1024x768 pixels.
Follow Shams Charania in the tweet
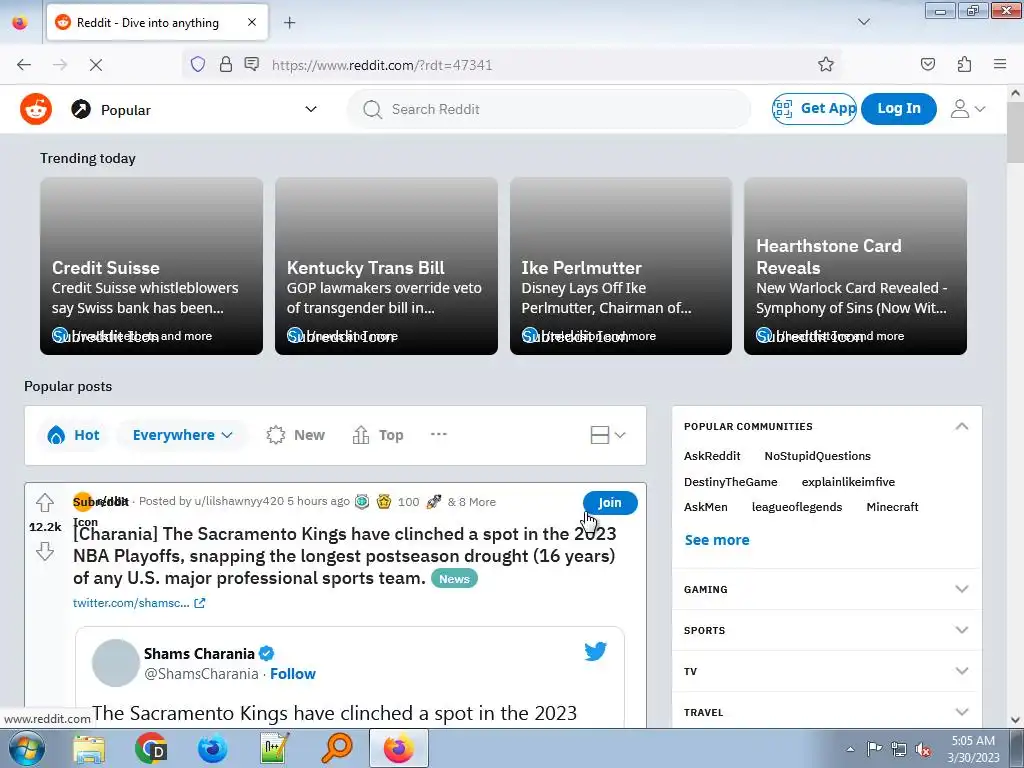pyautogui.click(x=293, y=674)
